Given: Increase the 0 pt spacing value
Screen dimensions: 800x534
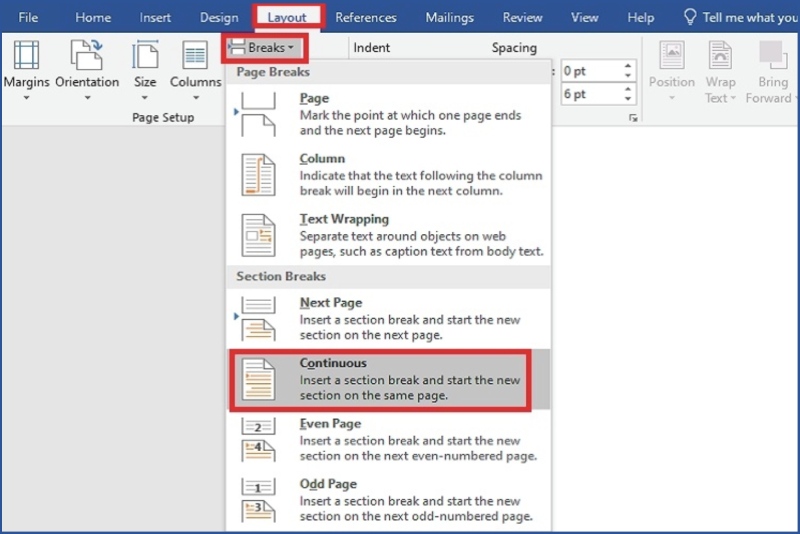Looking at the screenshot, I should tap(628, 66).
